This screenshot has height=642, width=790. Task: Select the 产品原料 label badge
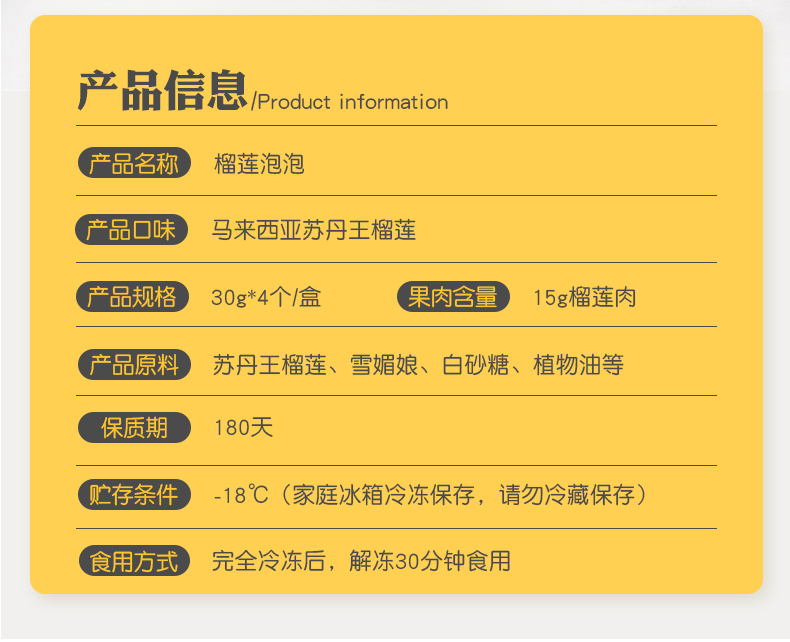pyautogui.click(x=134, y=364)
